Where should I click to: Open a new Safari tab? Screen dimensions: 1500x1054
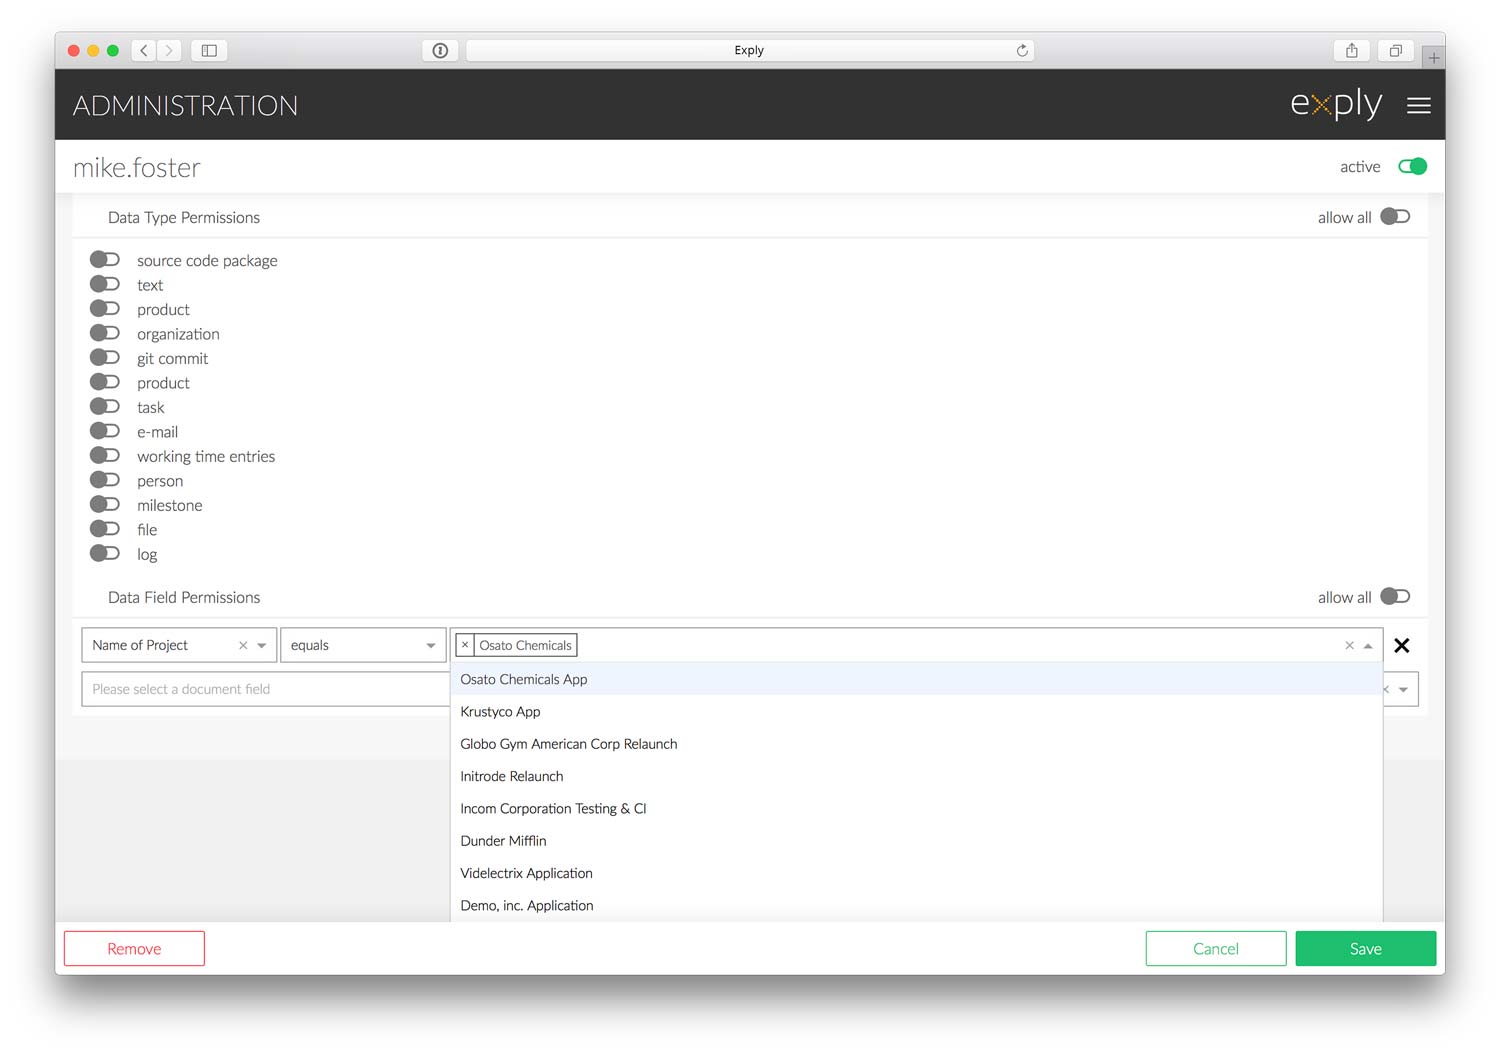(1434, 58)
